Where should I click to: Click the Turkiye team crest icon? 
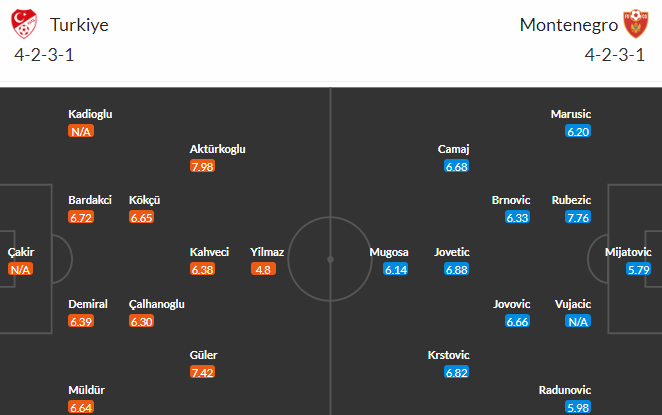(x=24, y=24)
